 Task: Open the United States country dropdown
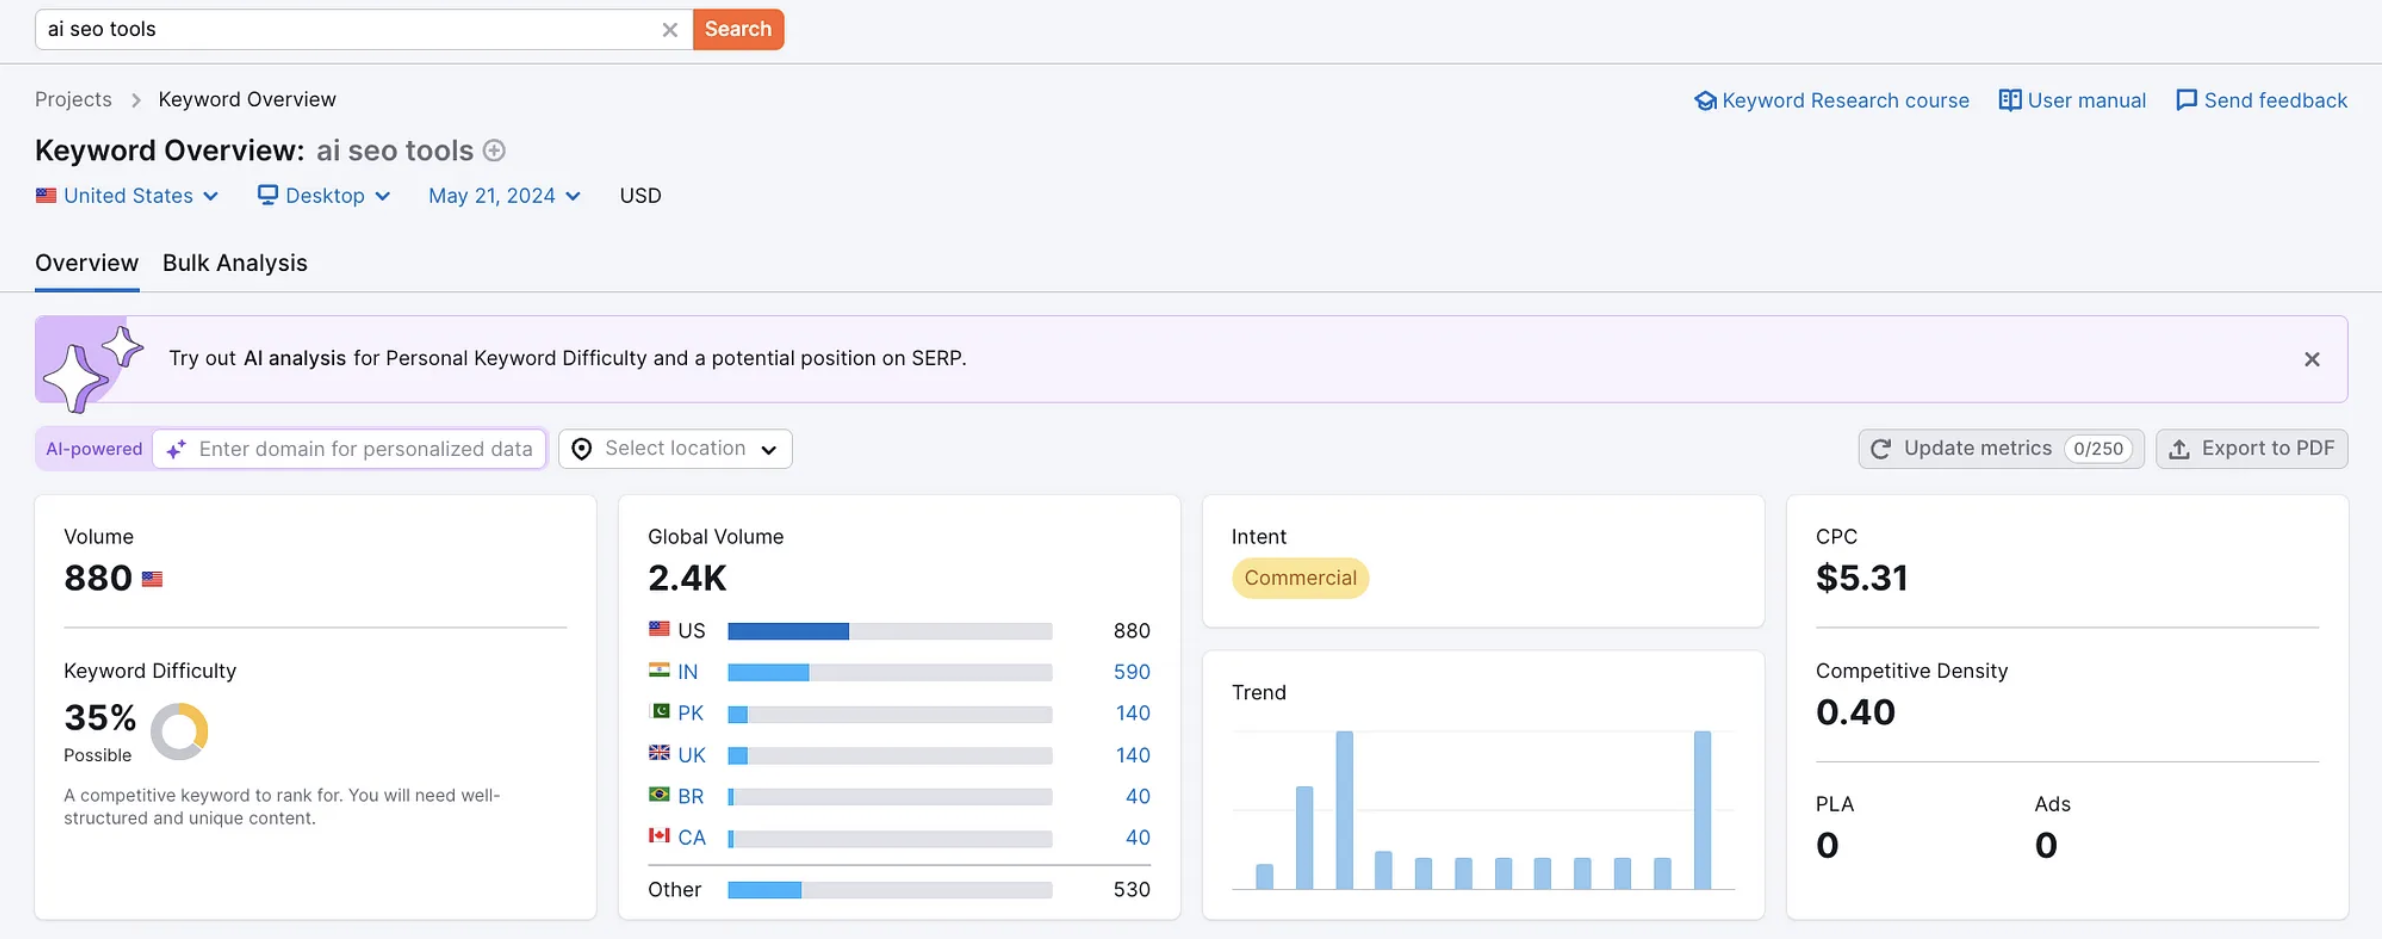127,196
